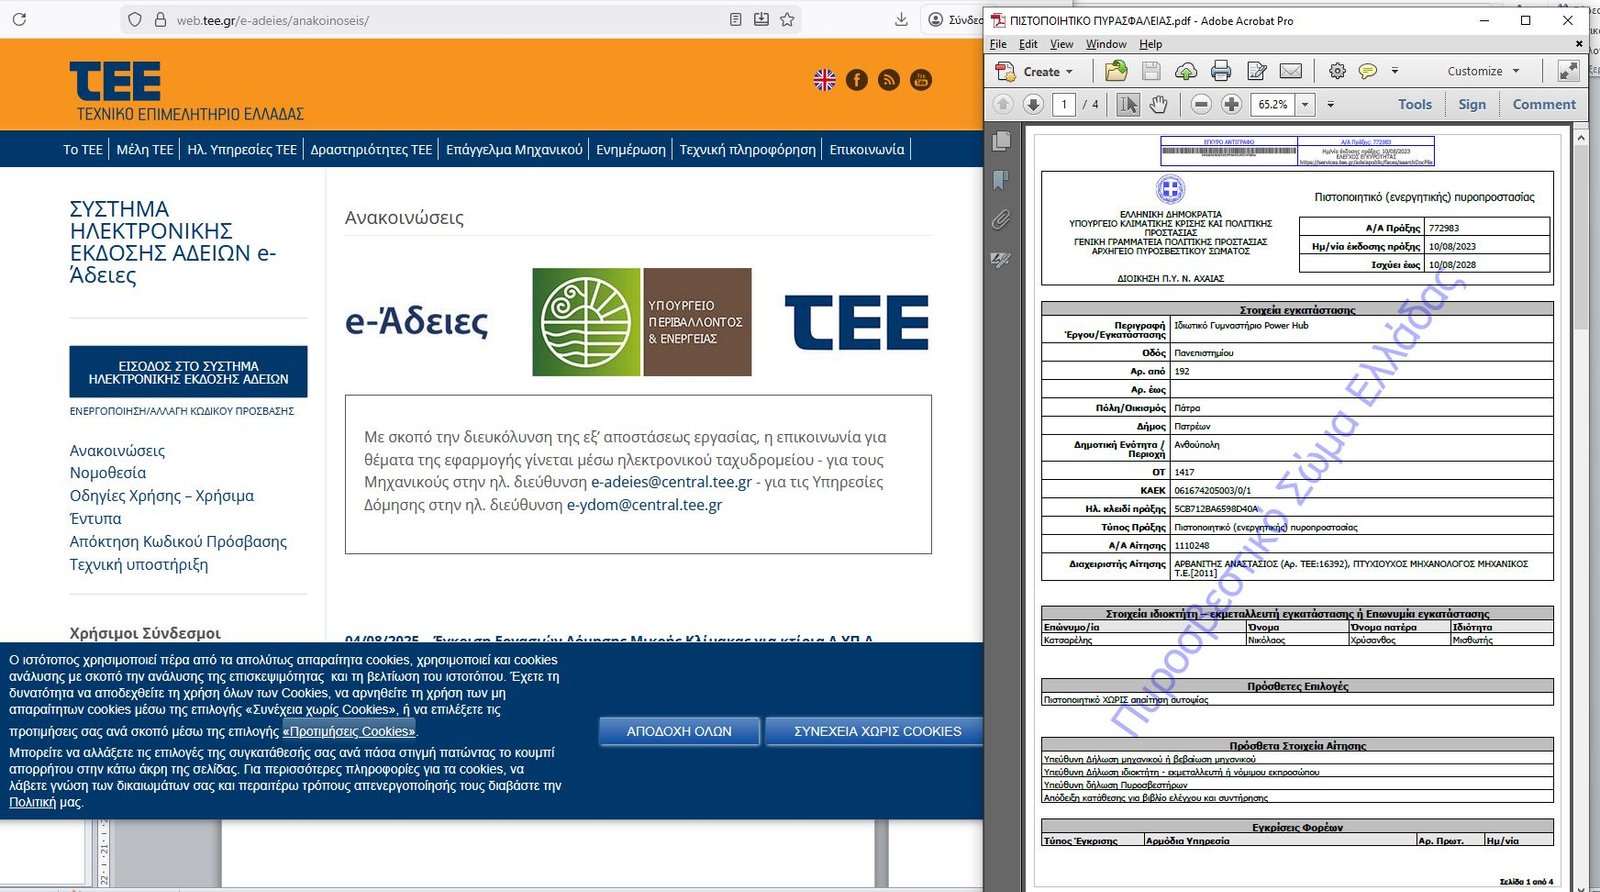Open a file with the folder icon
1600x892 pixels.
coord(1116,71)
